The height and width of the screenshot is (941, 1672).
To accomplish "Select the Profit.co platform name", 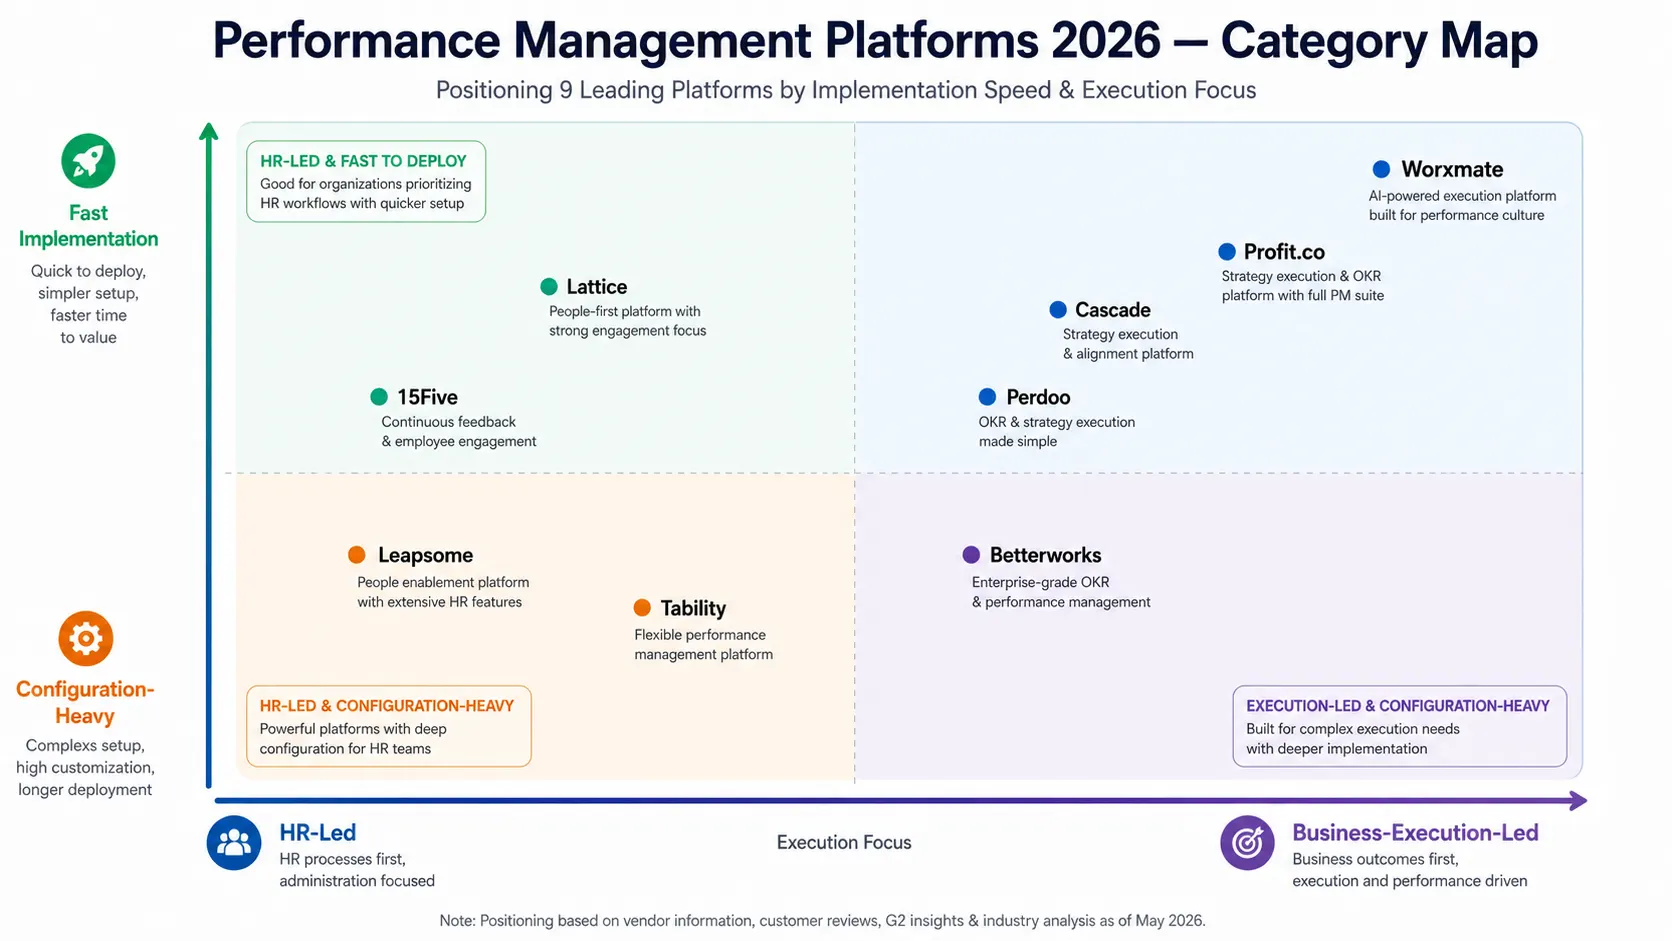I will (1284, 252).
